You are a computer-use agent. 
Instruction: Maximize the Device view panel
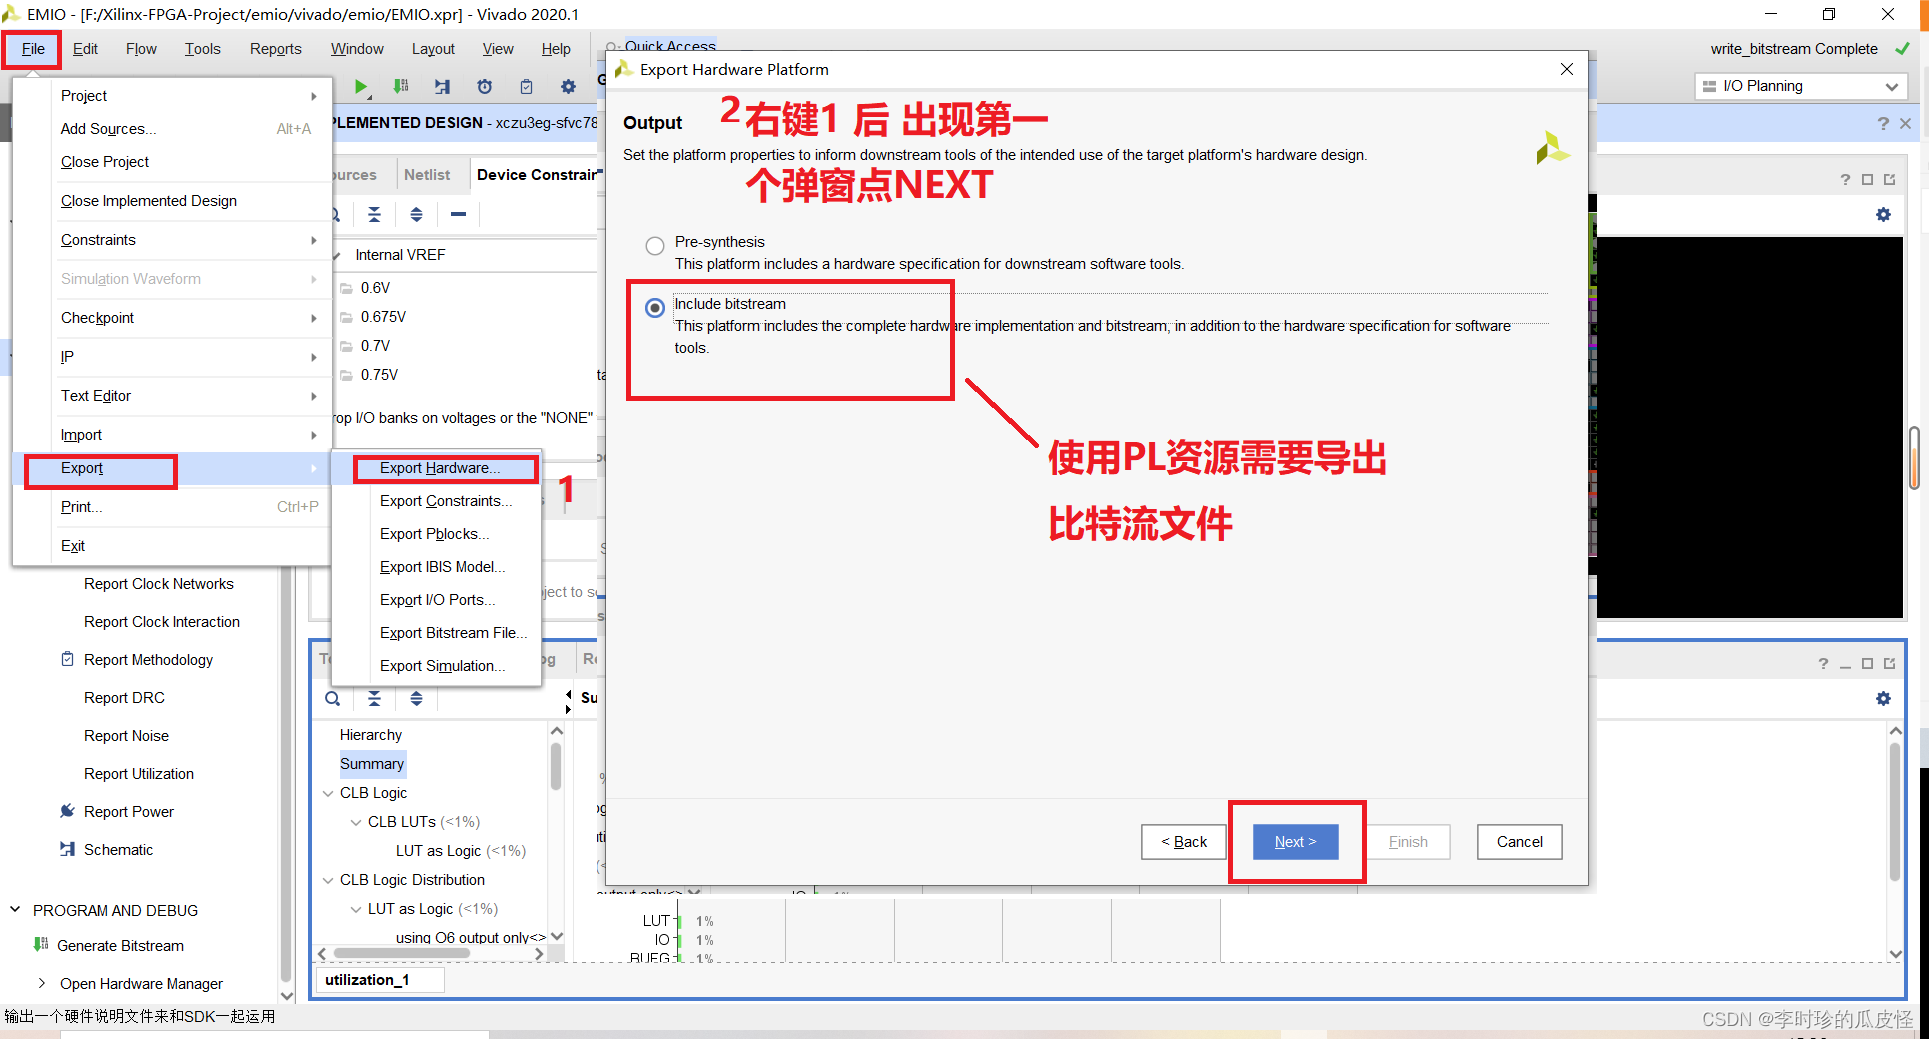click(1867, 179)
